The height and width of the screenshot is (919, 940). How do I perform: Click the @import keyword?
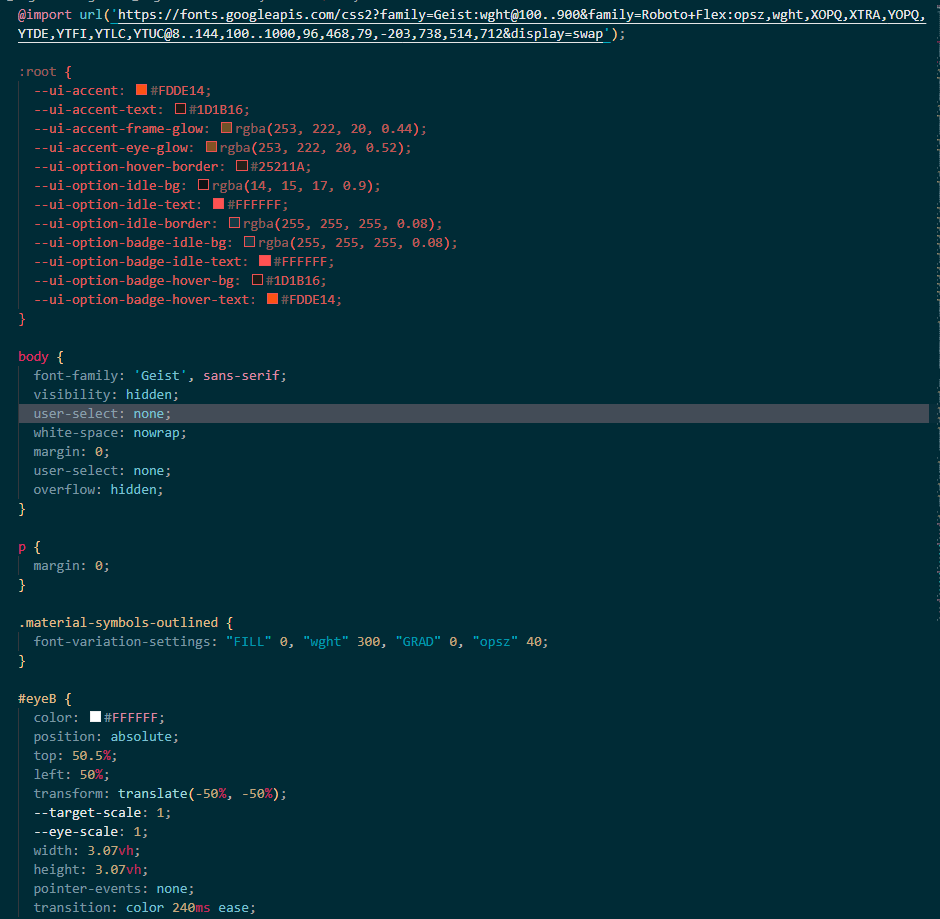(x=45, y=14)
